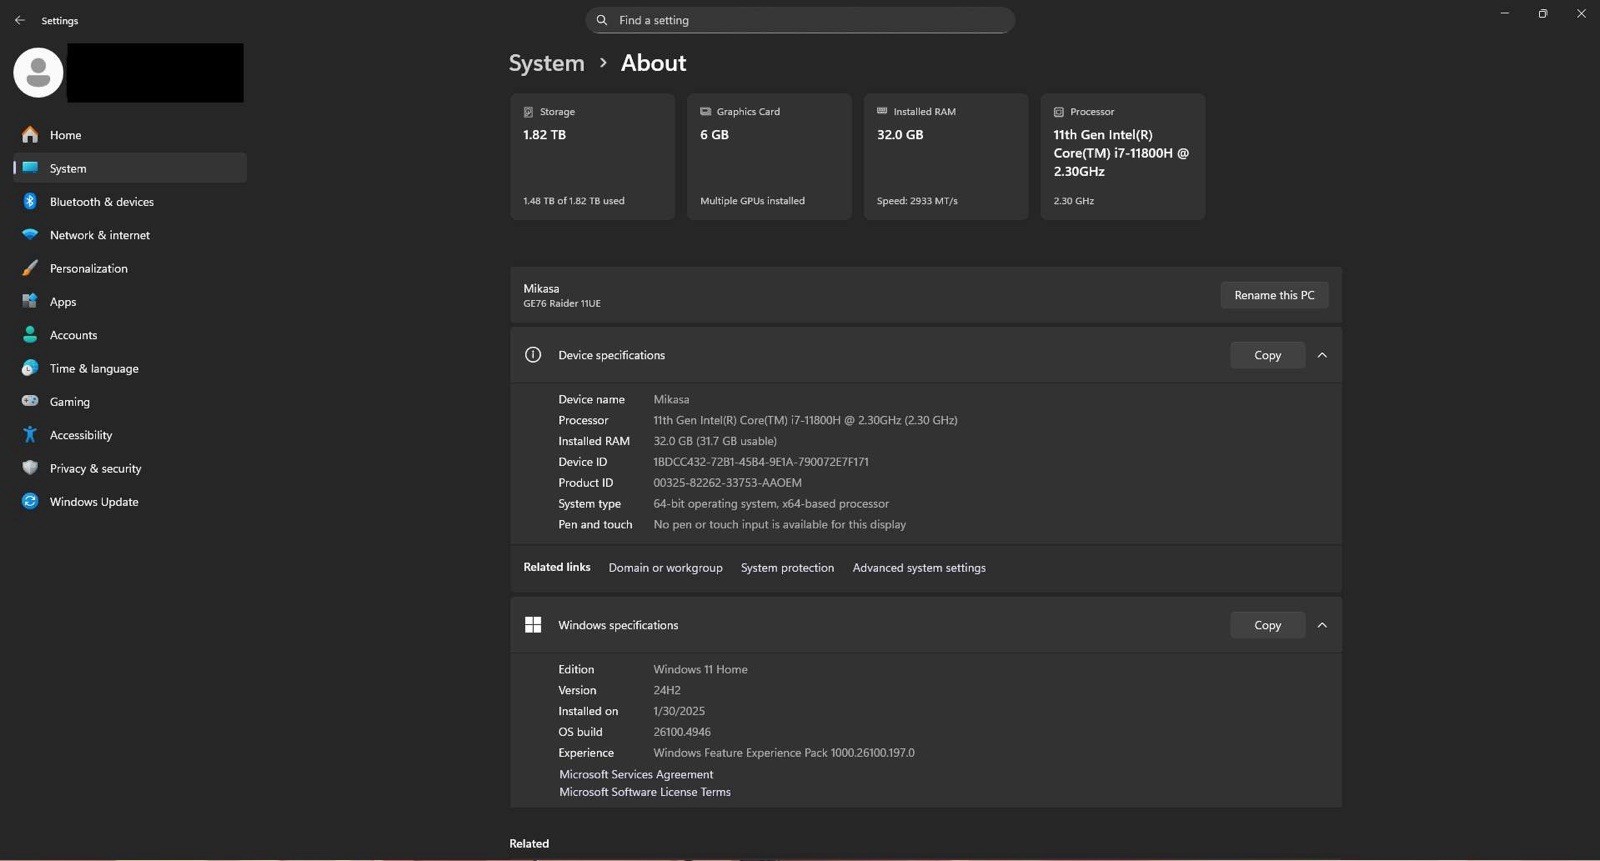Open Advanced system settings link
The width and height of the screenshot is (1600, 861).
(919, 567)
